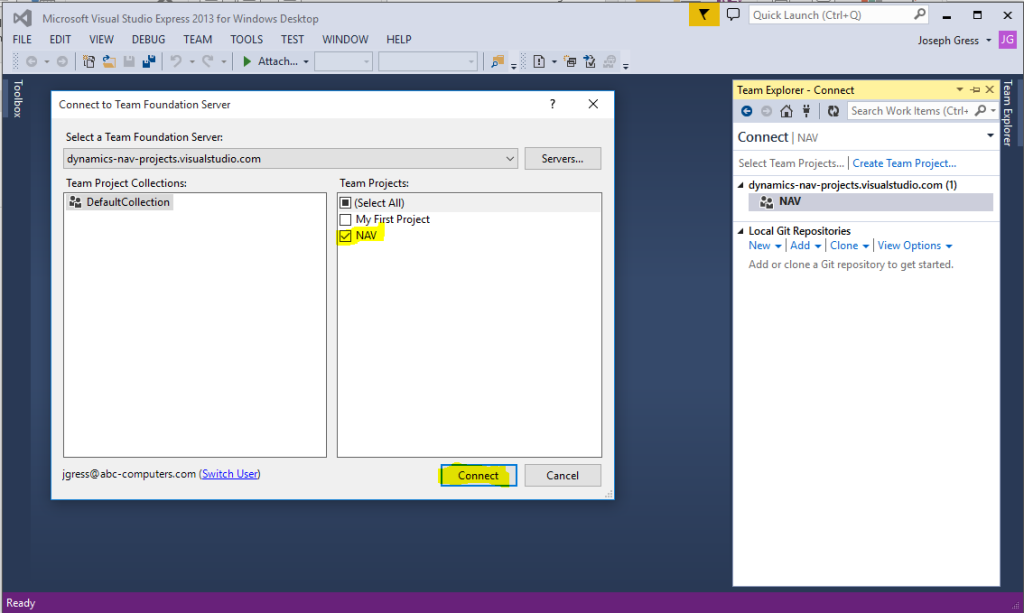Screen dimensions: 1024x613
Task: Check the My First Project checkbox
Action: pos(346,221)
